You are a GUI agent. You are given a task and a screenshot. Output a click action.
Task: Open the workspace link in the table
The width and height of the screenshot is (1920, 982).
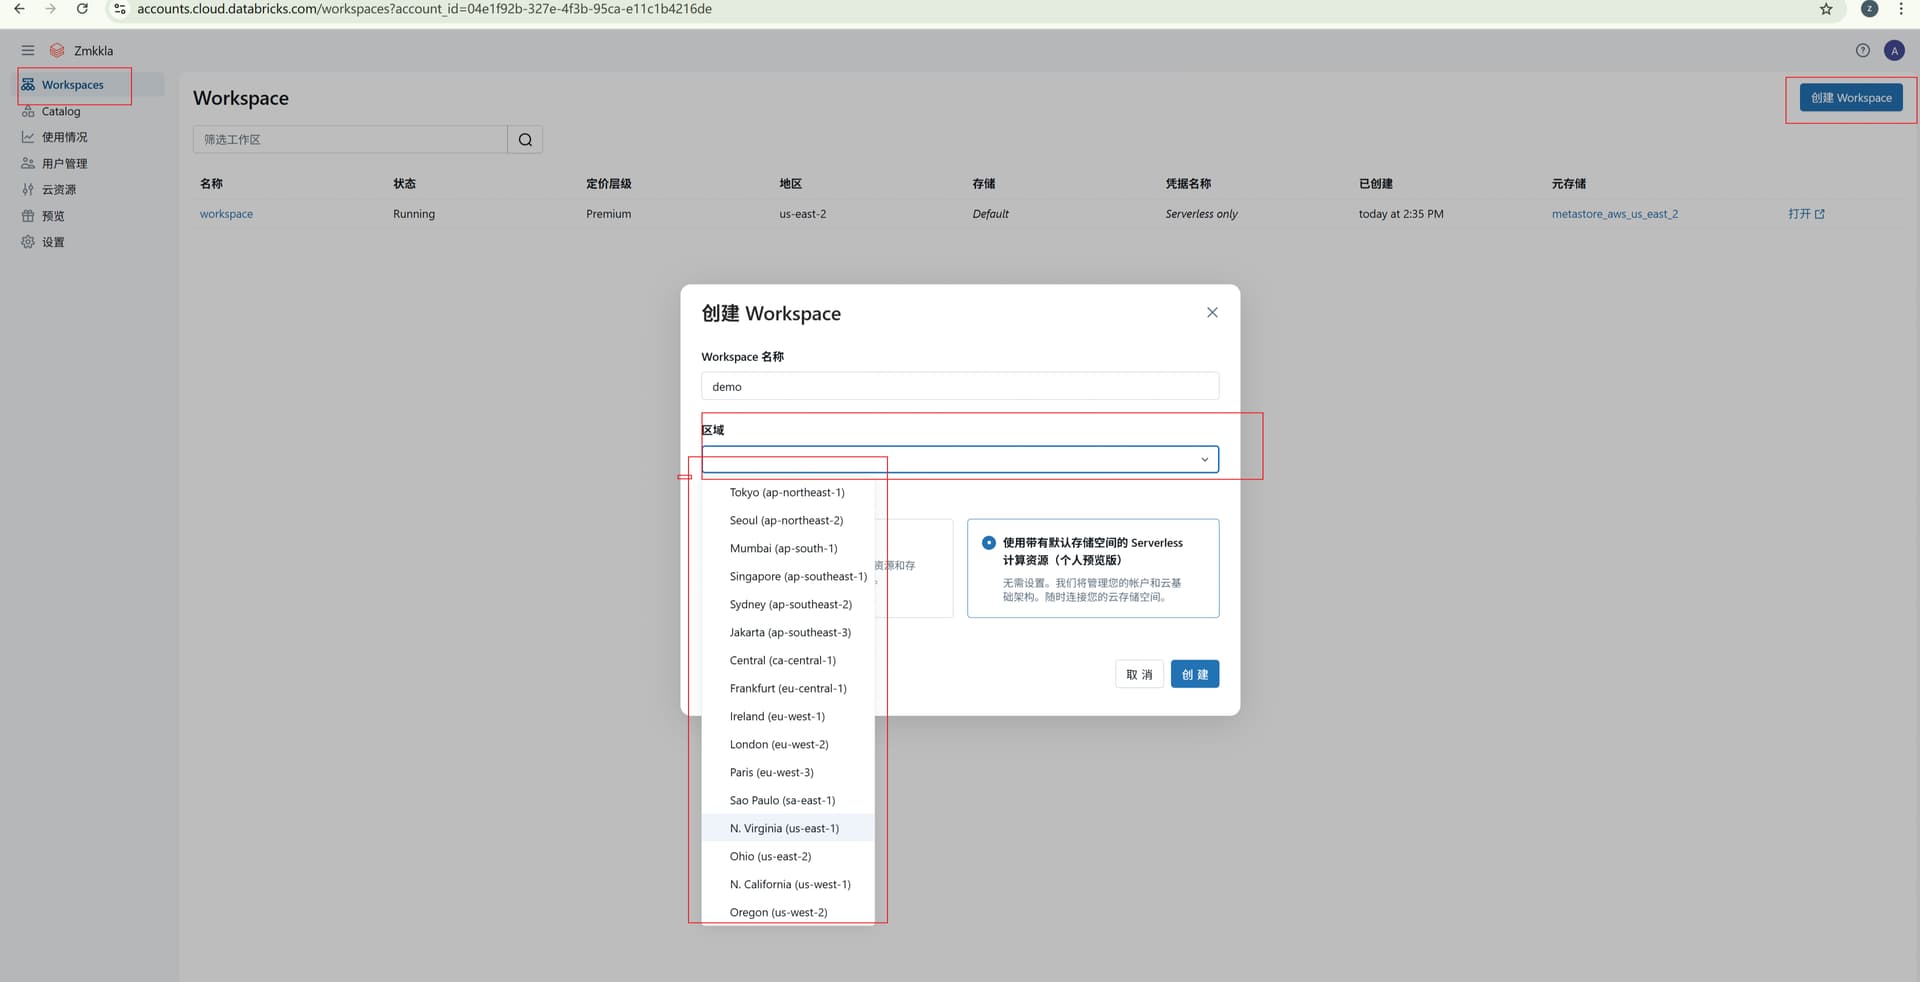(x=226, y=214)
